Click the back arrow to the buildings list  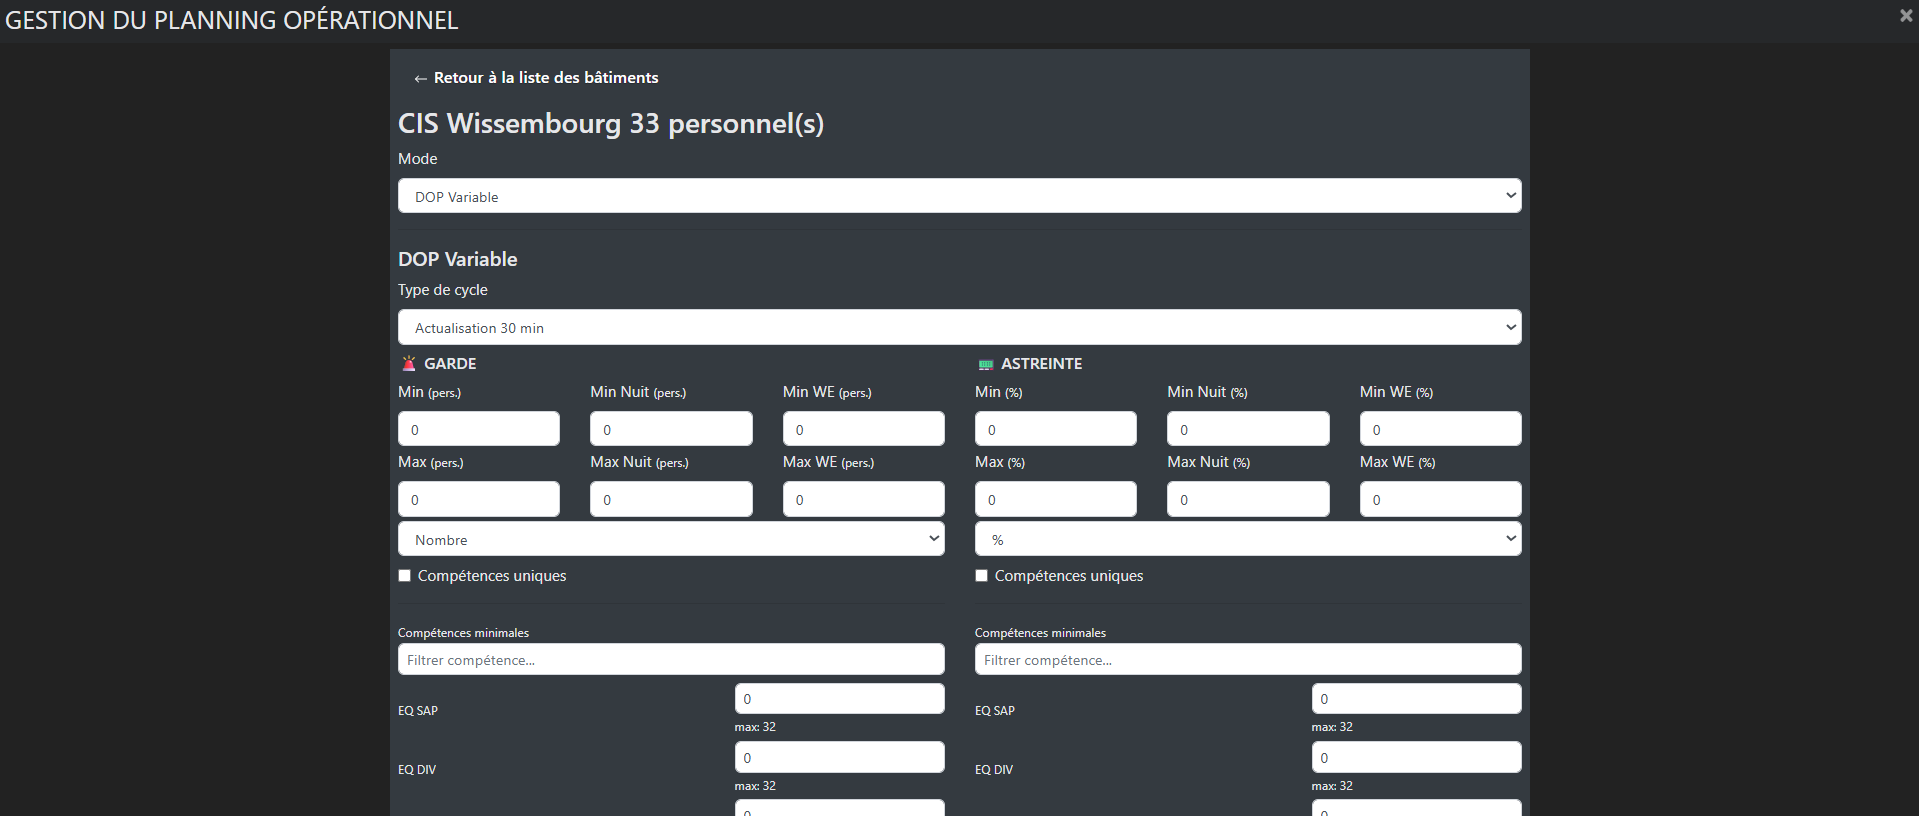pos(420,79)
